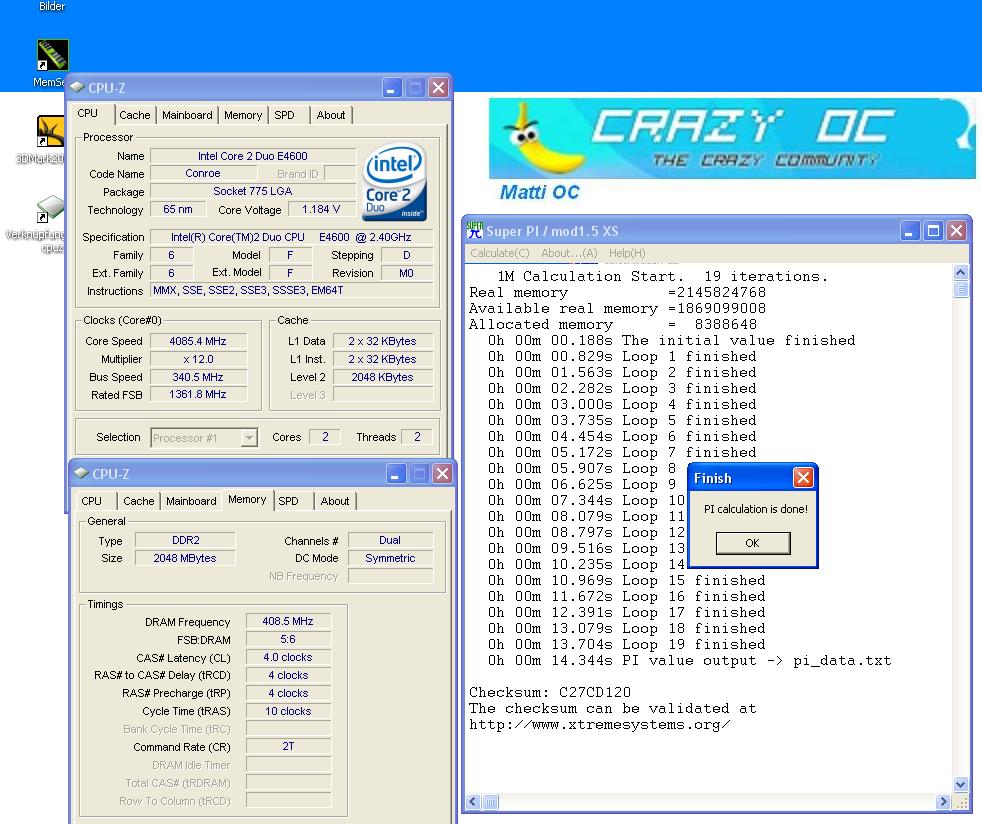Open the About tab in lower CPU-Z
This screenshot has height=824, width=982.
pos(335,501)
